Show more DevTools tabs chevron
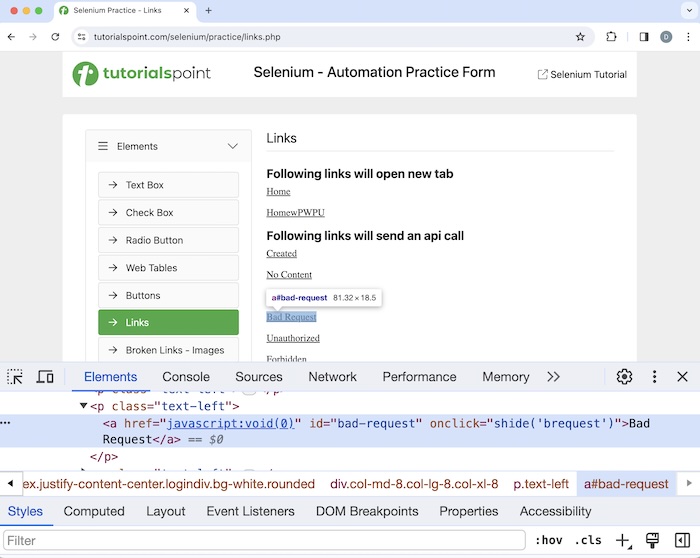700x558 pixels. click(553, 377)
